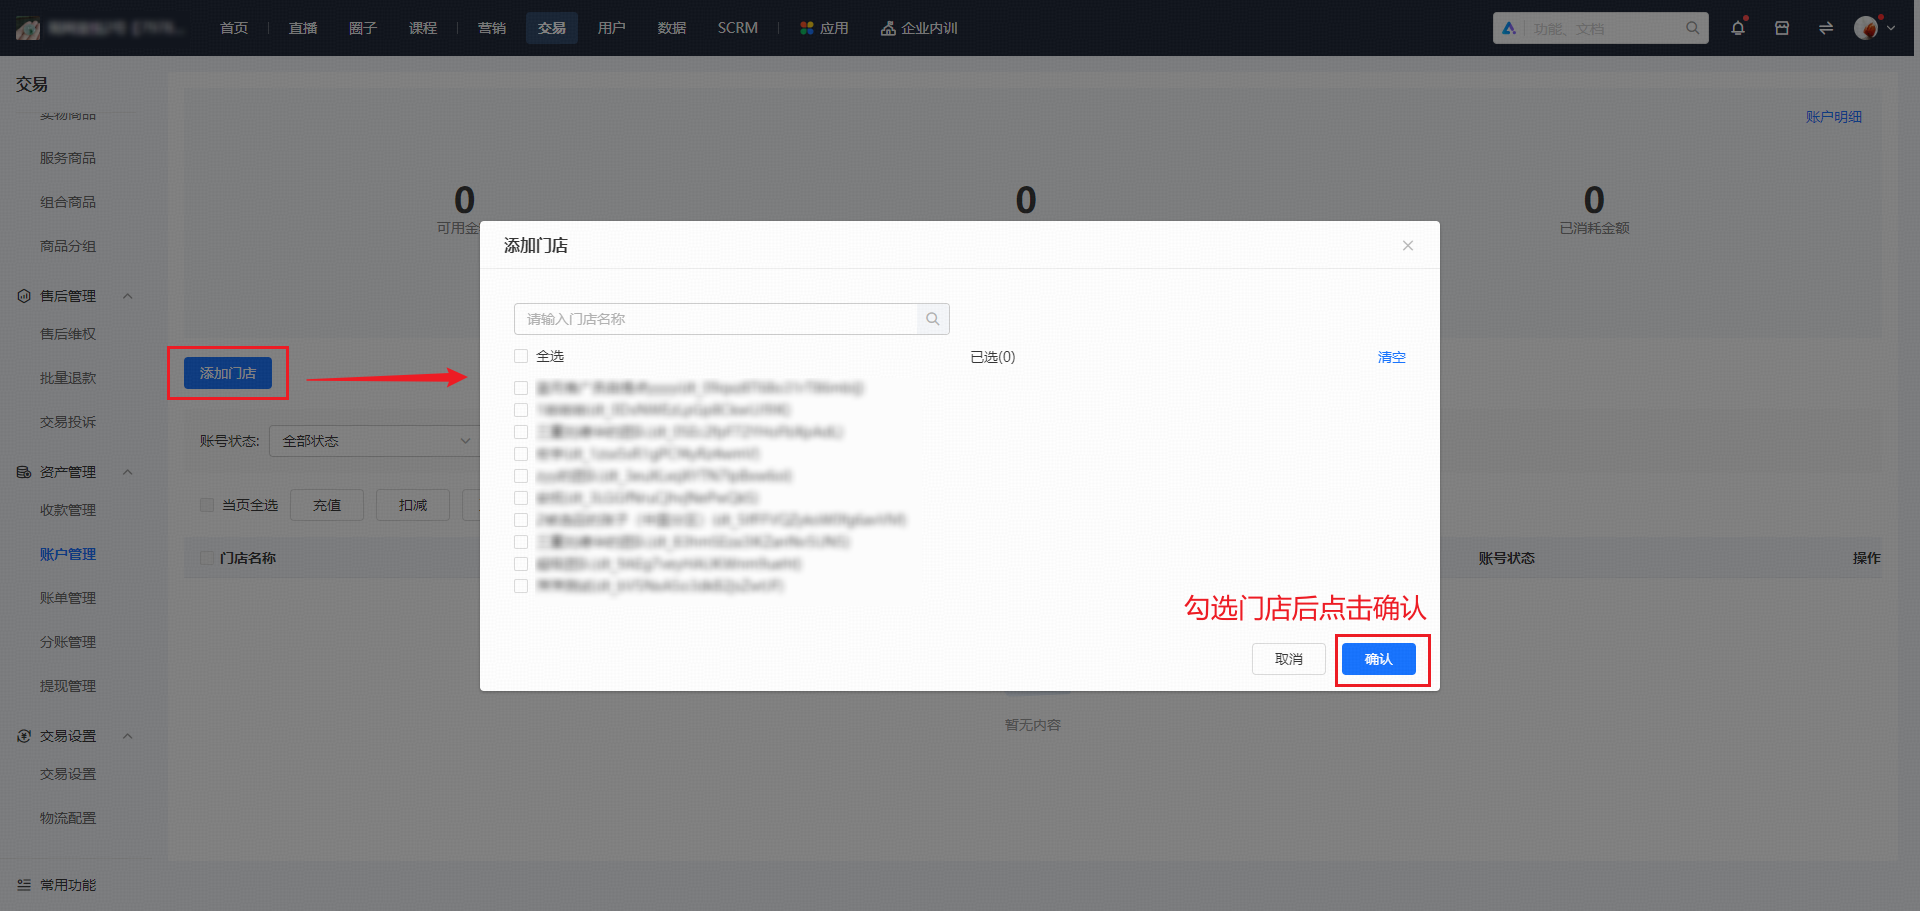Select 商品分组 in sidebar
1920x911 pixels.
[68, 246]
